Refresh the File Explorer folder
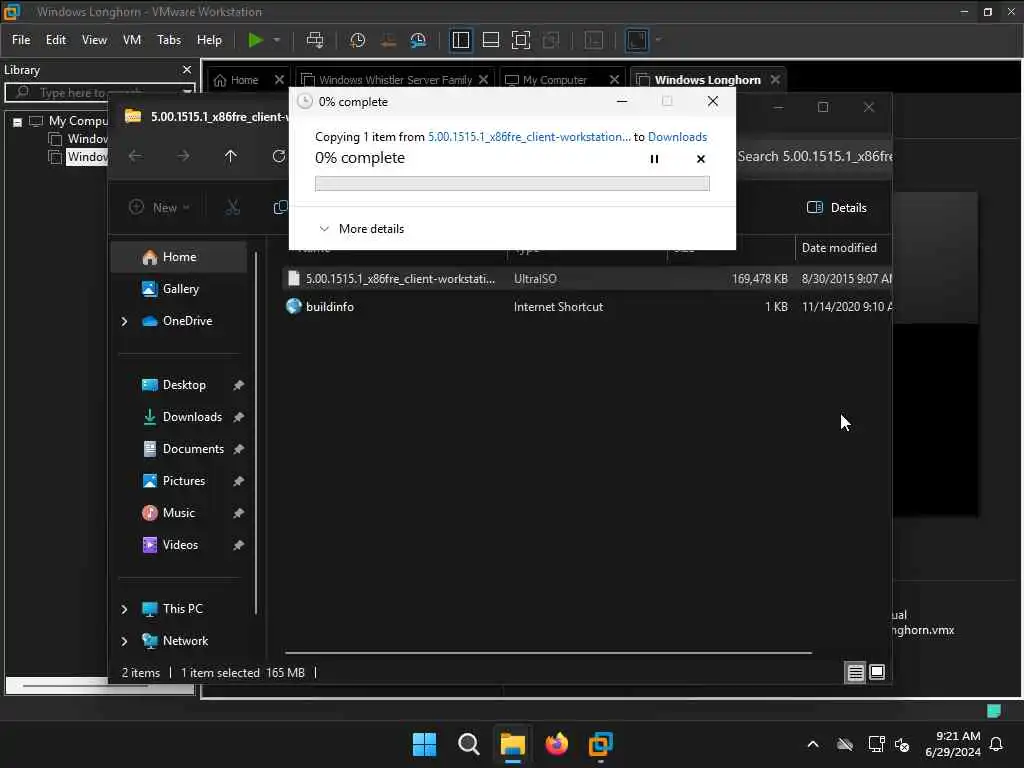Screen dimensions: 1024x768 tap(279, 156)
